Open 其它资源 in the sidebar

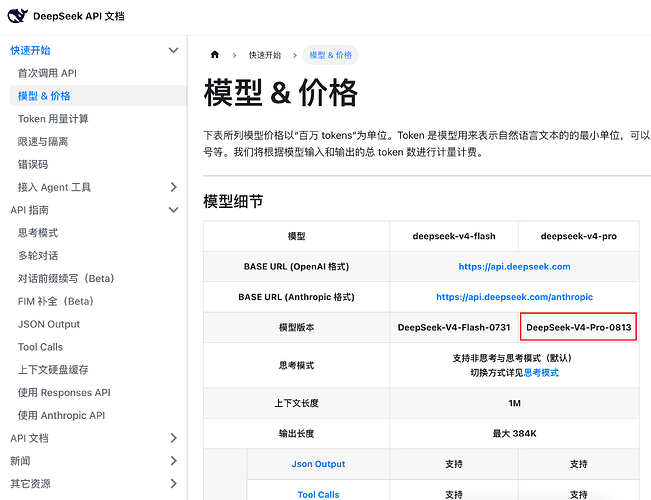pos(30,484)
